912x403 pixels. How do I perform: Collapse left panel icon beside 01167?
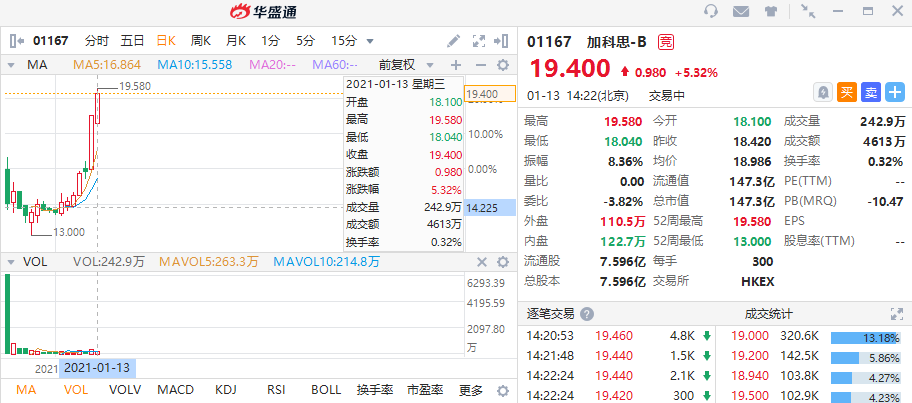coord(17,41)
